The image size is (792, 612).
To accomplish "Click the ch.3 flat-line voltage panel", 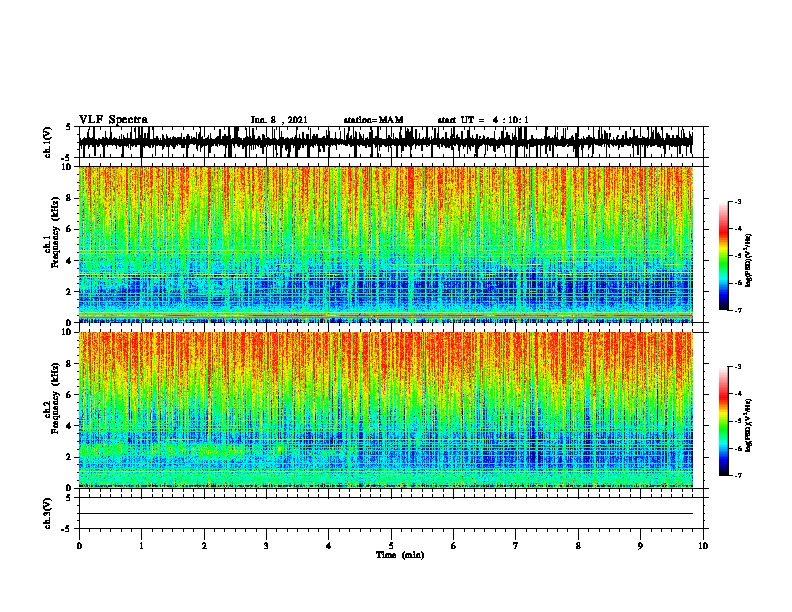I will pyautogui.click(x=391, y=513).
